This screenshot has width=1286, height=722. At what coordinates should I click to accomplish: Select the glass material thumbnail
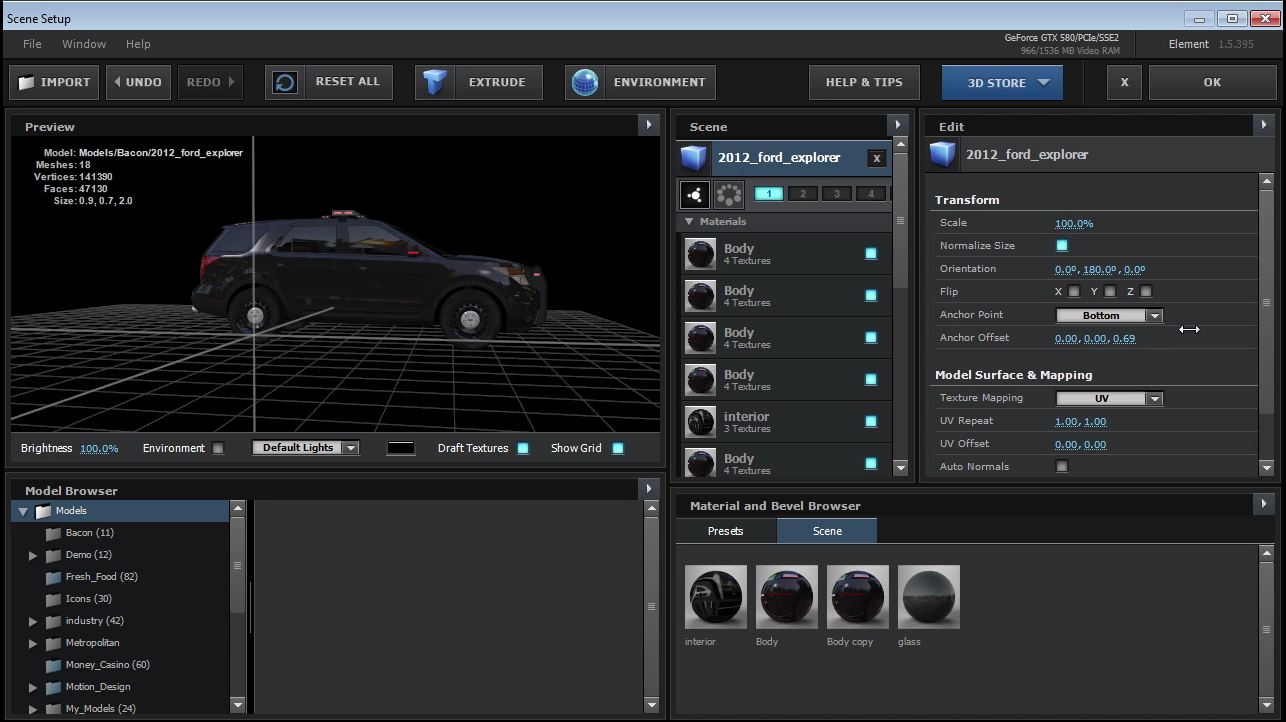928,597
